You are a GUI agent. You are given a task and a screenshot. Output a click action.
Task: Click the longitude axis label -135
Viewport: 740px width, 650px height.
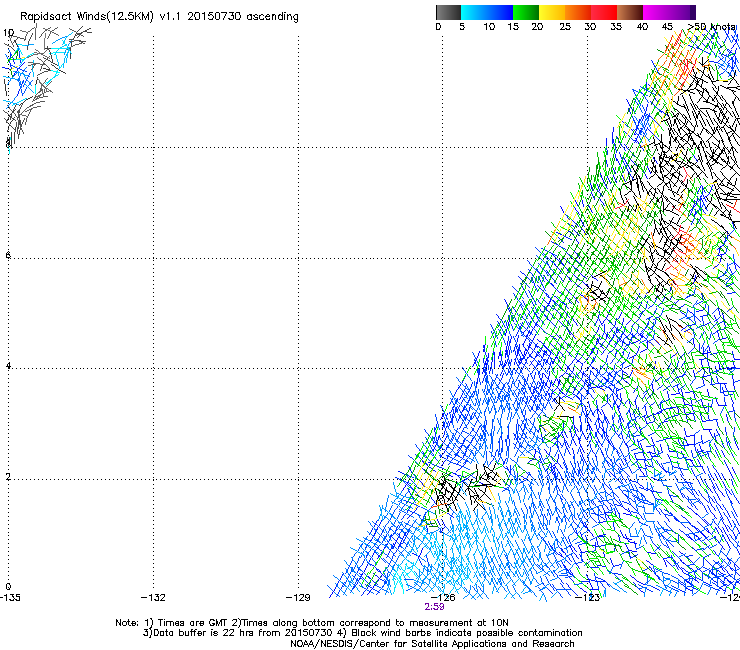tap(10, 597)
